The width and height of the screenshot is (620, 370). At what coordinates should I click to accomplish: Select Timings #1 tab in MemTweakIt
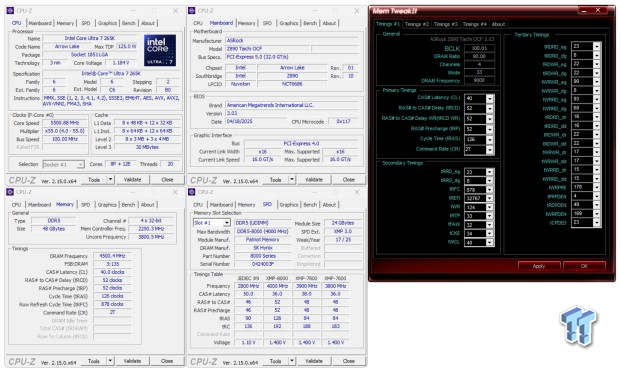click(388, 24)
